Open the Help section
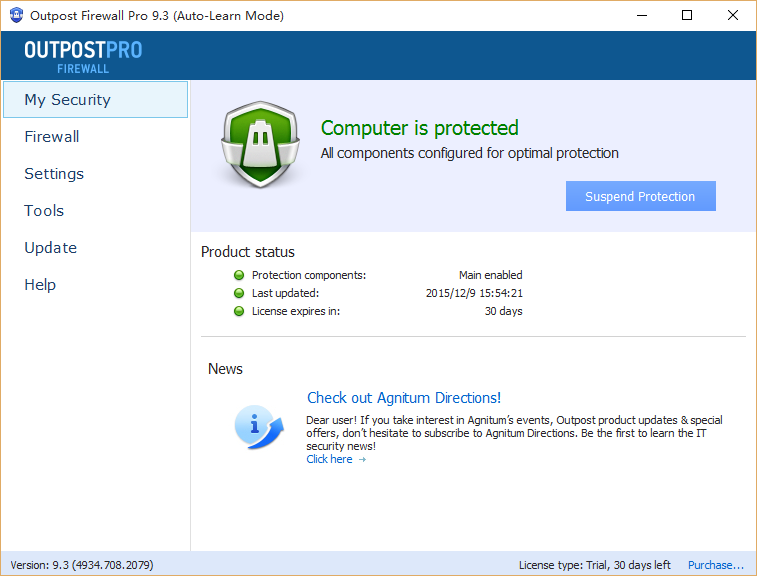Screen dimensions: 757x576 (40, 285)
